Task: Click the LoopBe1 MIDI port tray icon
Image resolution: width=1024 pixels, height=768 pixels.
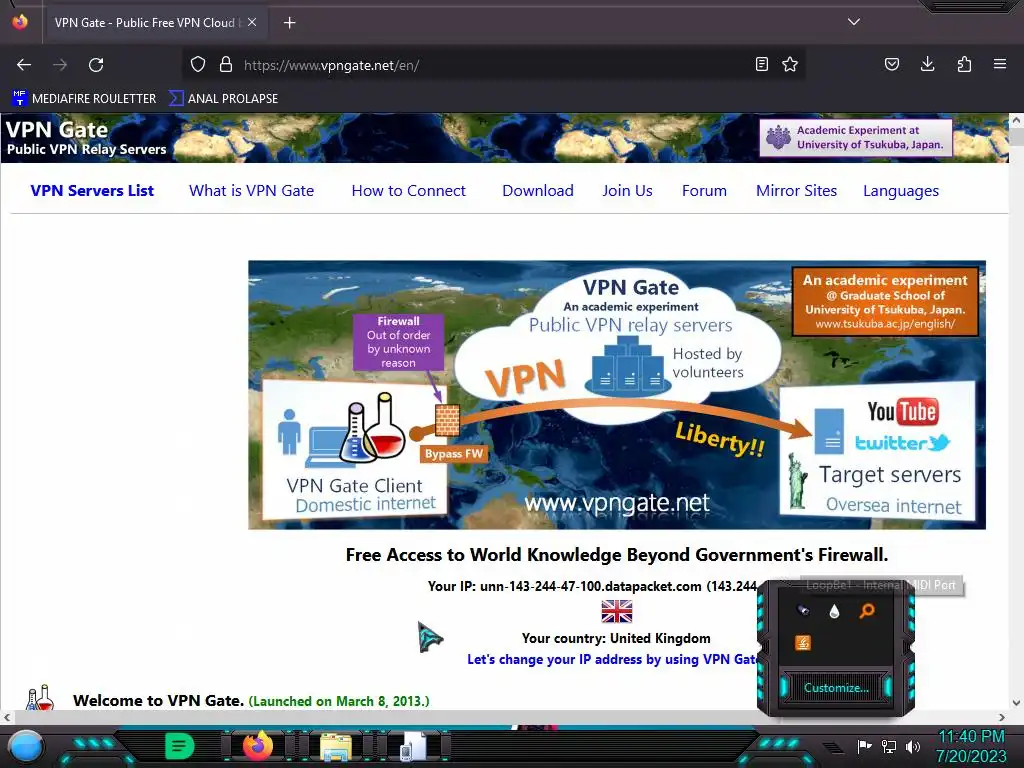Action: click(803, 610)
